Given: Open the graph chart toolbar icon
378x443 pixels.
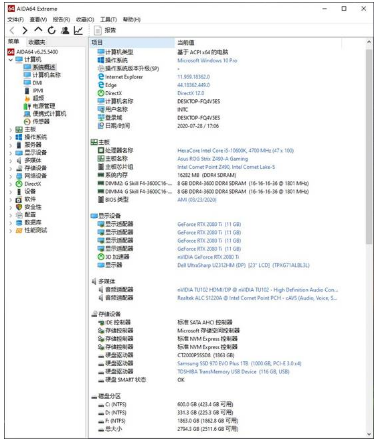Looking at the screenshot, I should pos(78,30).
